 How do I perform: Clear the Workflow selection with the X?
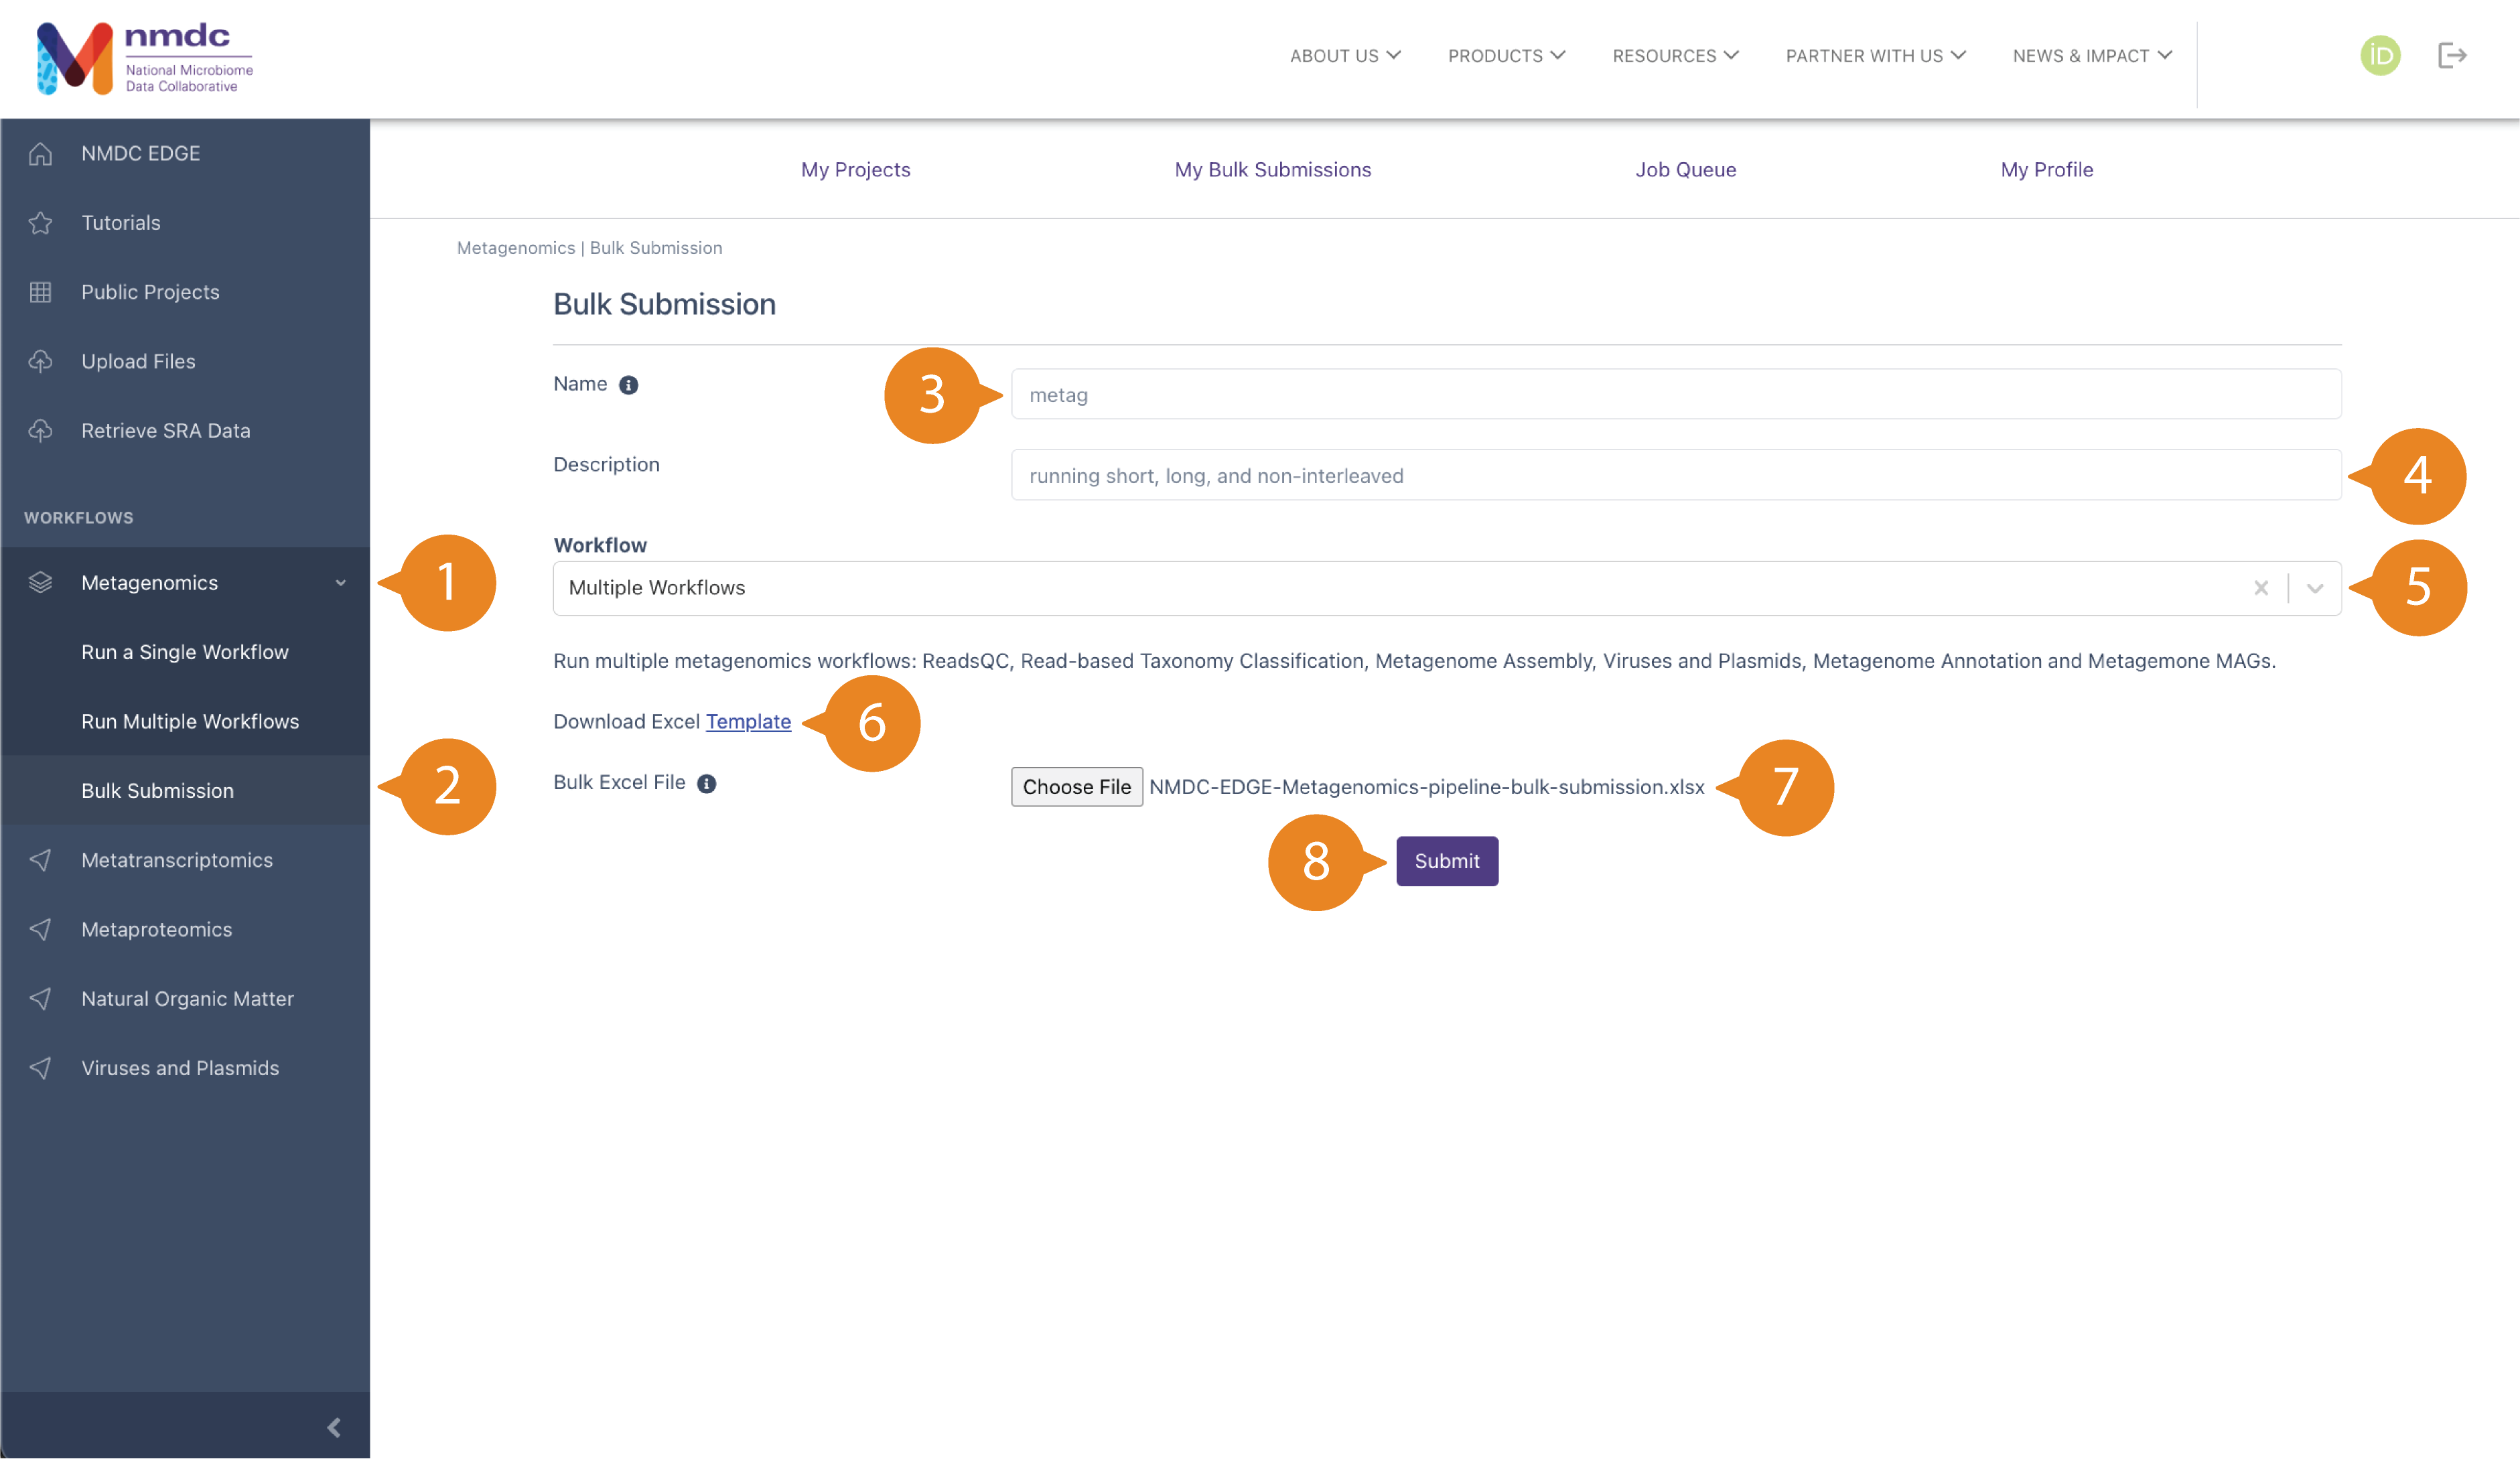2261,588
